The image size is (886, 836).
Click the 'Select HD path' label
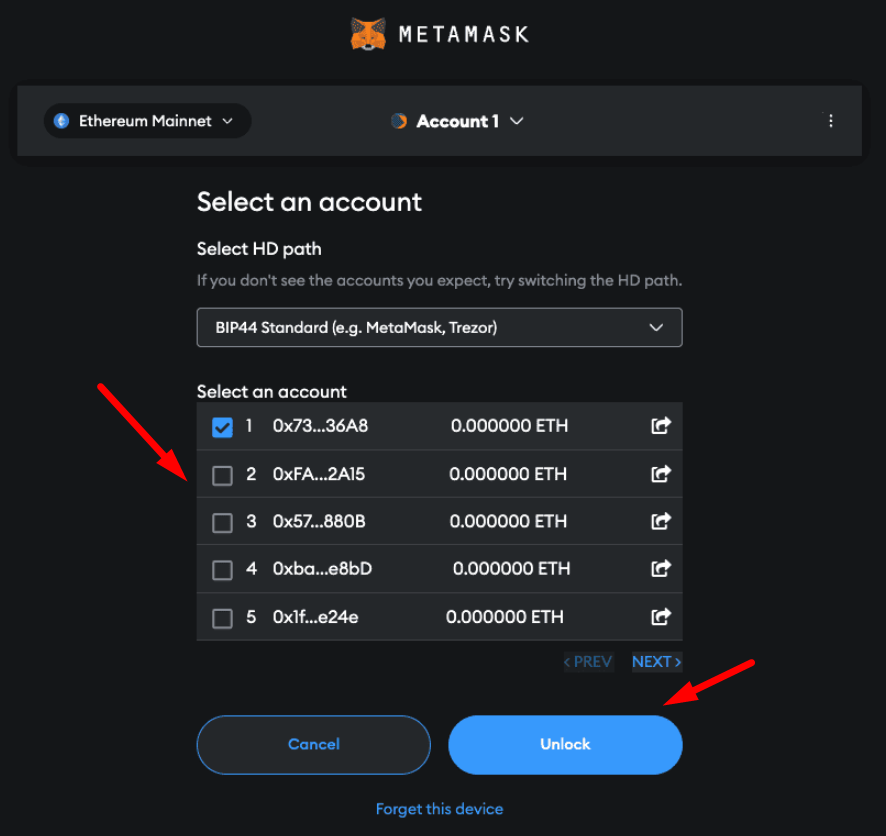(x=259, y=249)
